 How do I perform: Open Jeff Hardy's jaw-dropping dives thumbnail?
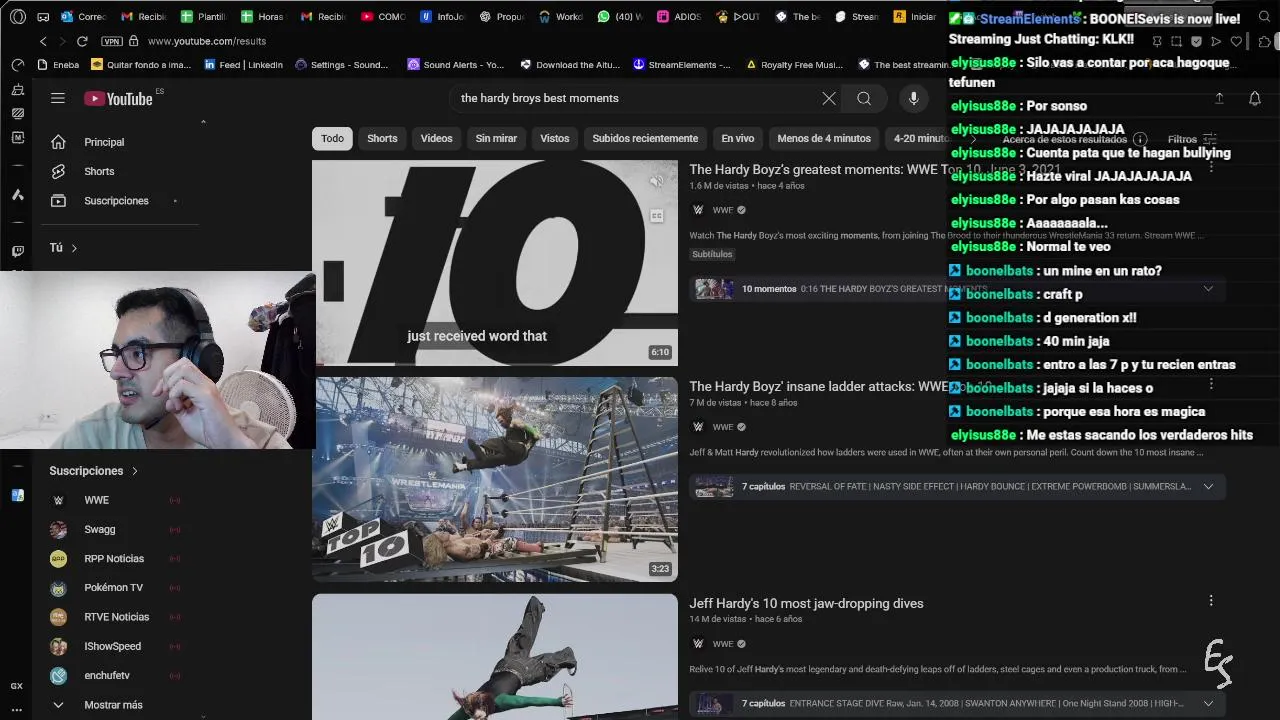pyautogui.click(x=495, y=657)
